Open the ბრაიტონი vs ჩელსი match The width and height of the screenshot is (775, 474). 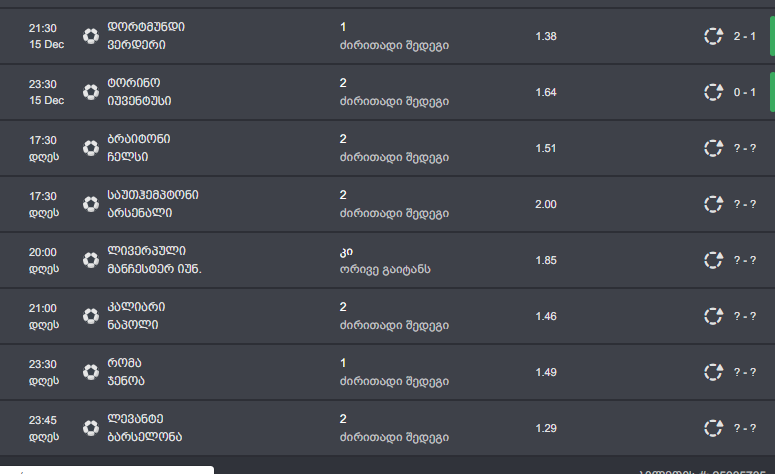[142, 148]
